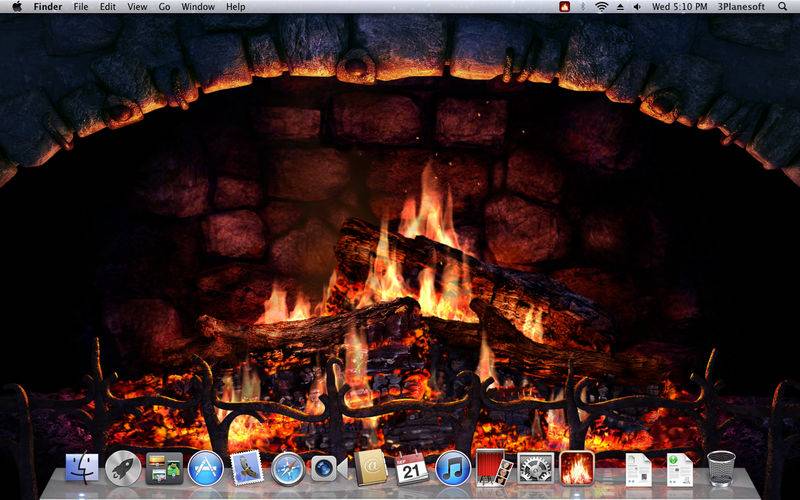Open System Preferences gear icon
This screenshot has height=500, width=800.
[x=536, y=468]
